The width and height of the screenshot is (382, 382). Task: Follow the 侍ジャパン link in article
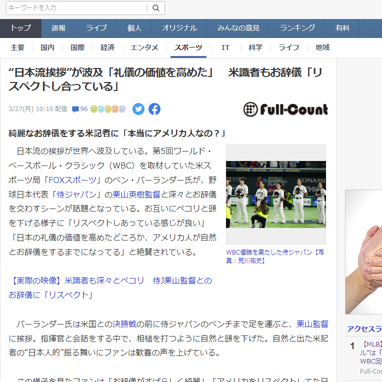[x=76, y=194]
